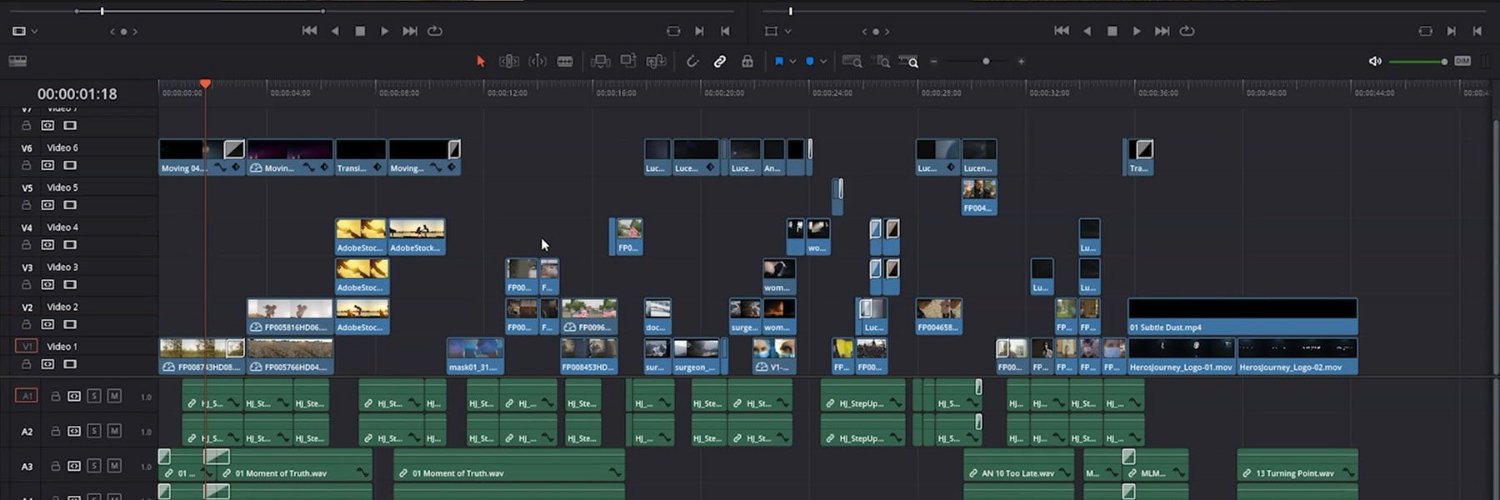Screen dimensions: 1500x500
Task: Toggle the DIM audio button
Action: (1462, 61)
